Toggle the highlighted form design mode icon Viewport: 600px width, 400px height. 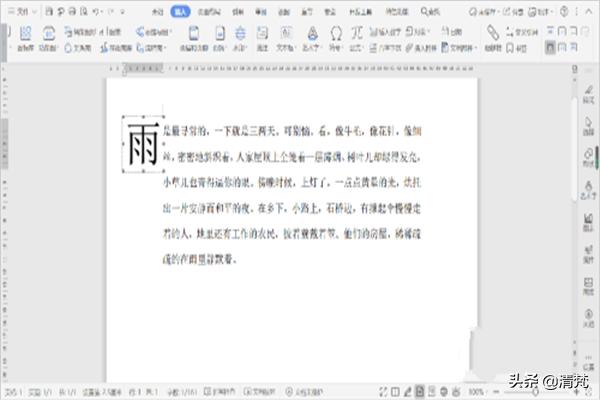(550, 48)
